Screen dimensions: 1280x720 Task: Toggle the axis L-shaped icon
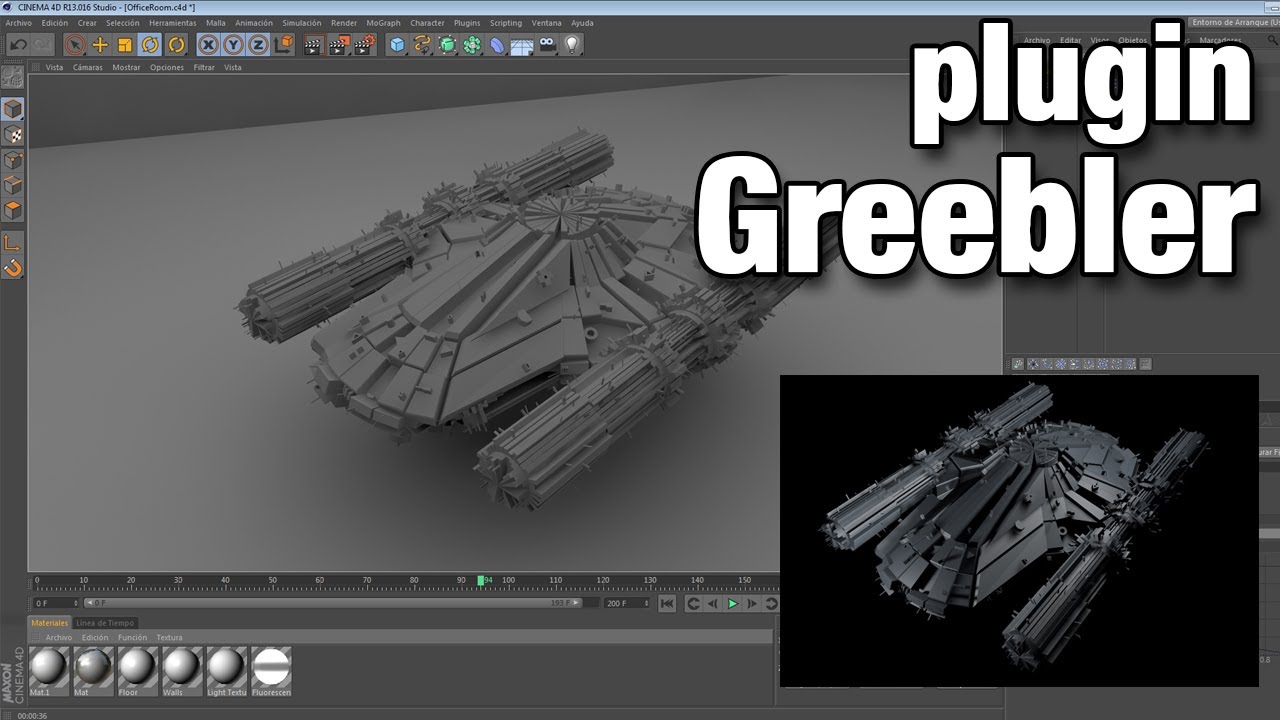point(13,243)
